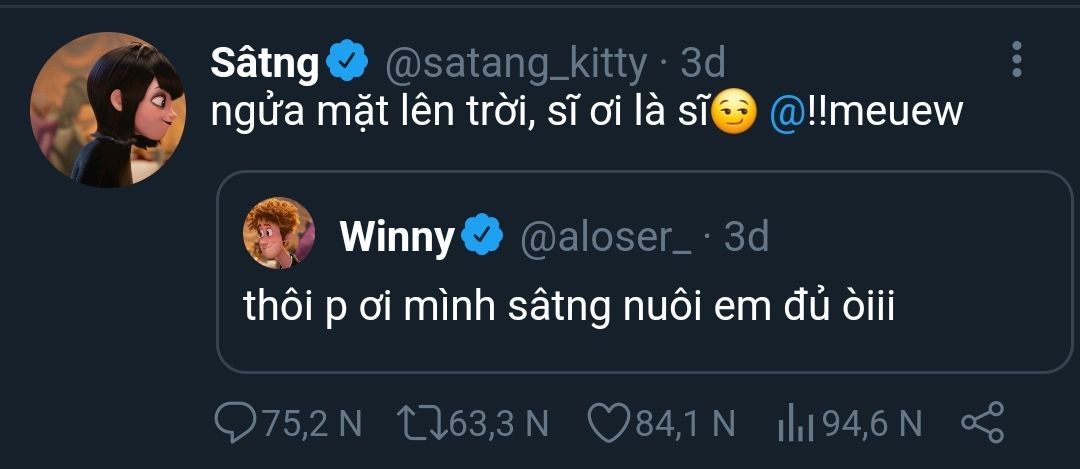Viewport: 1080px width, 469px height.
Task: Open the three-dot more options menu
Action: click(1016, 60)
